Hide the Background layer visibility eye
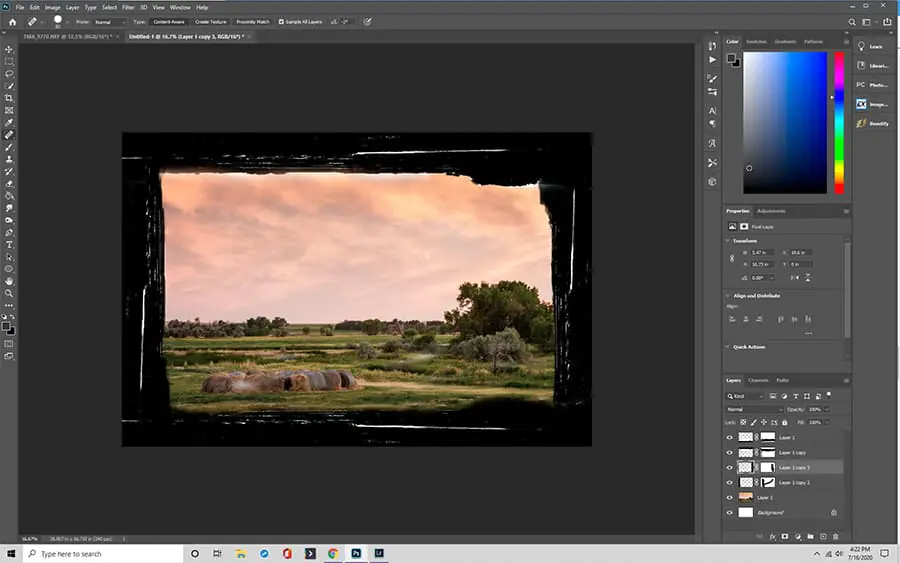900x563 pixels. [x=730, y=512]
